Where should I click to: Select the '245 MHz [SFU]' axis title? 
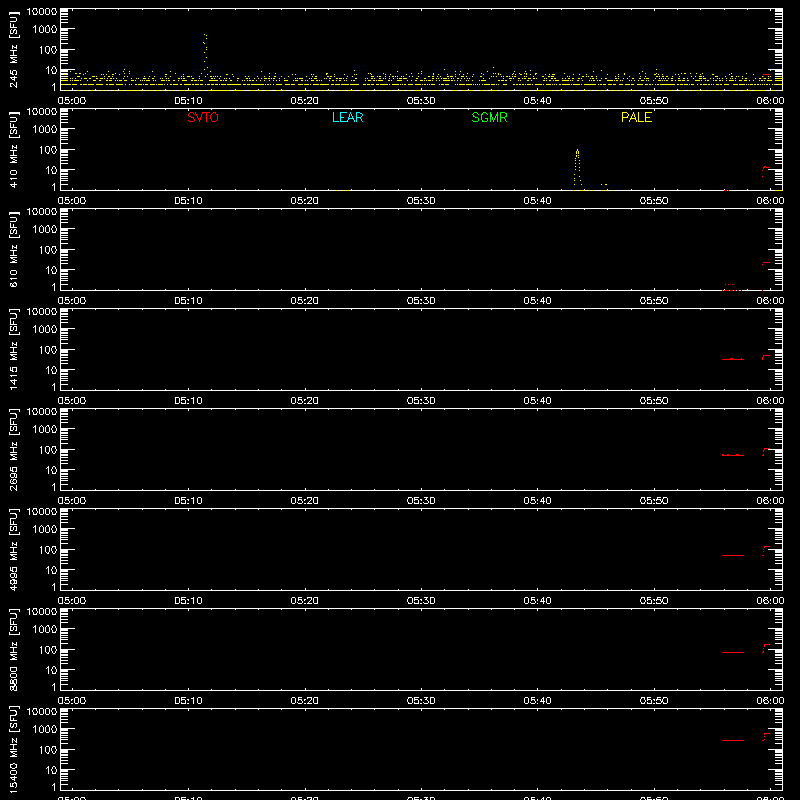[x=13, y=49]
